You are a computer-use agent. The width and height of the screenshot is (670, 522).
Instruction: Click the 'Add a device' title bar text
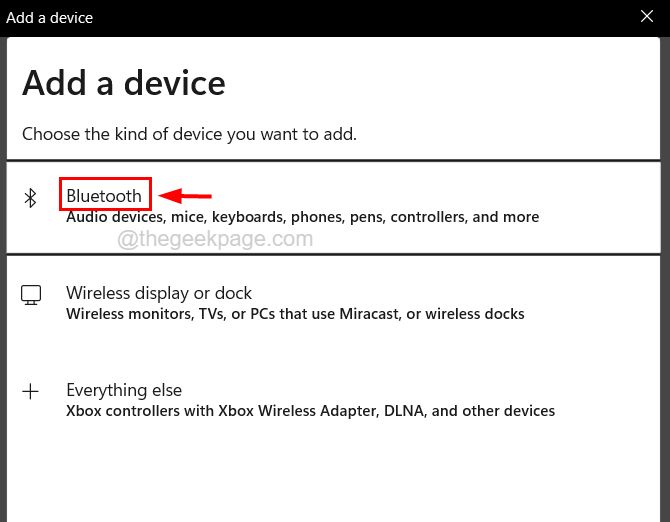click(x=49, y=15)
